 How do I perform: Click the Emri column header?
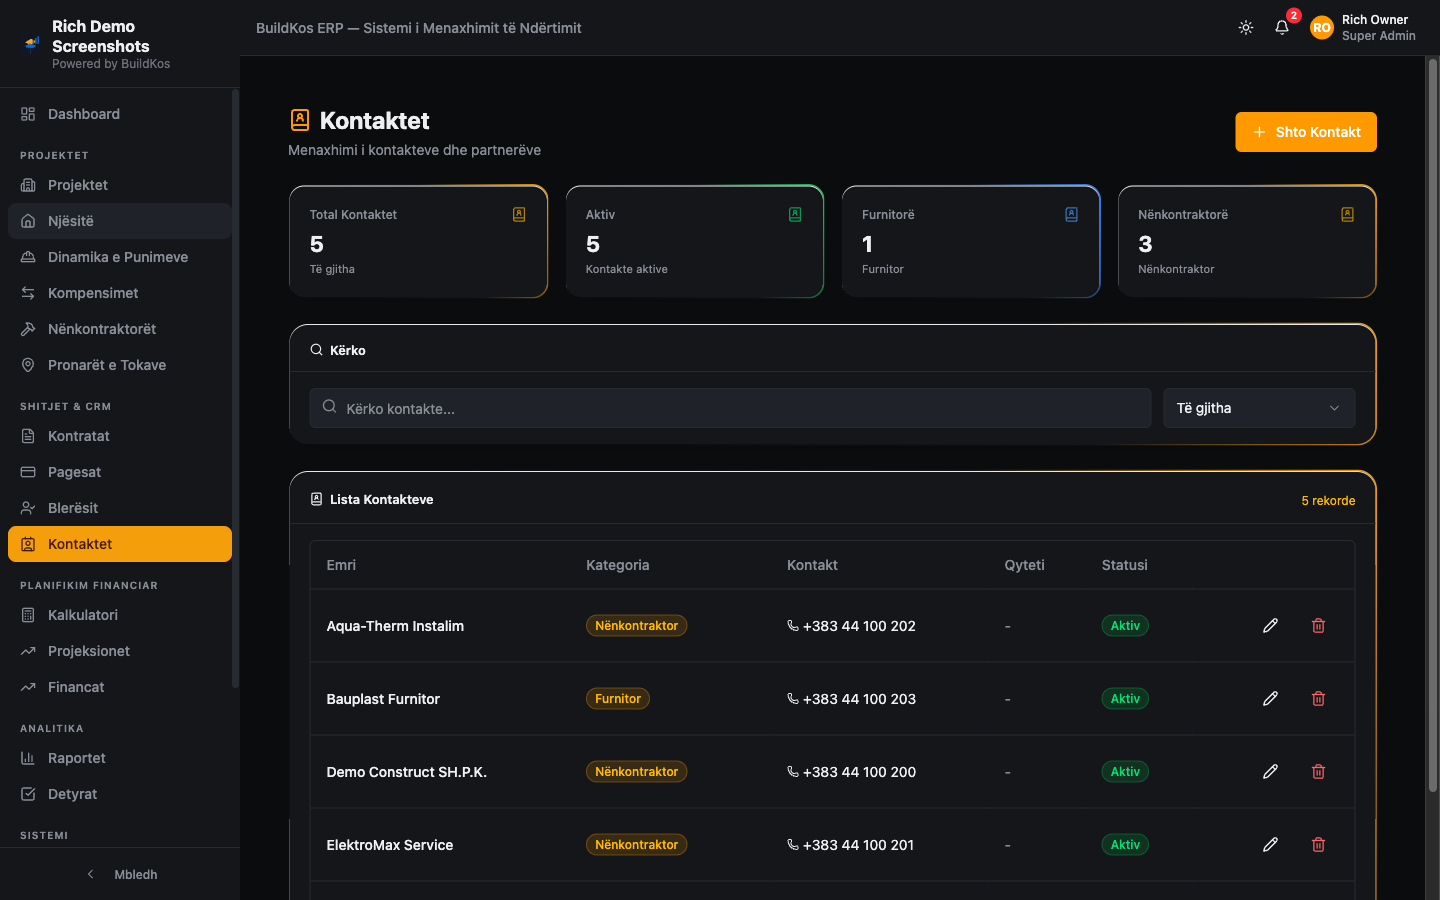click(x=341, y=565)
